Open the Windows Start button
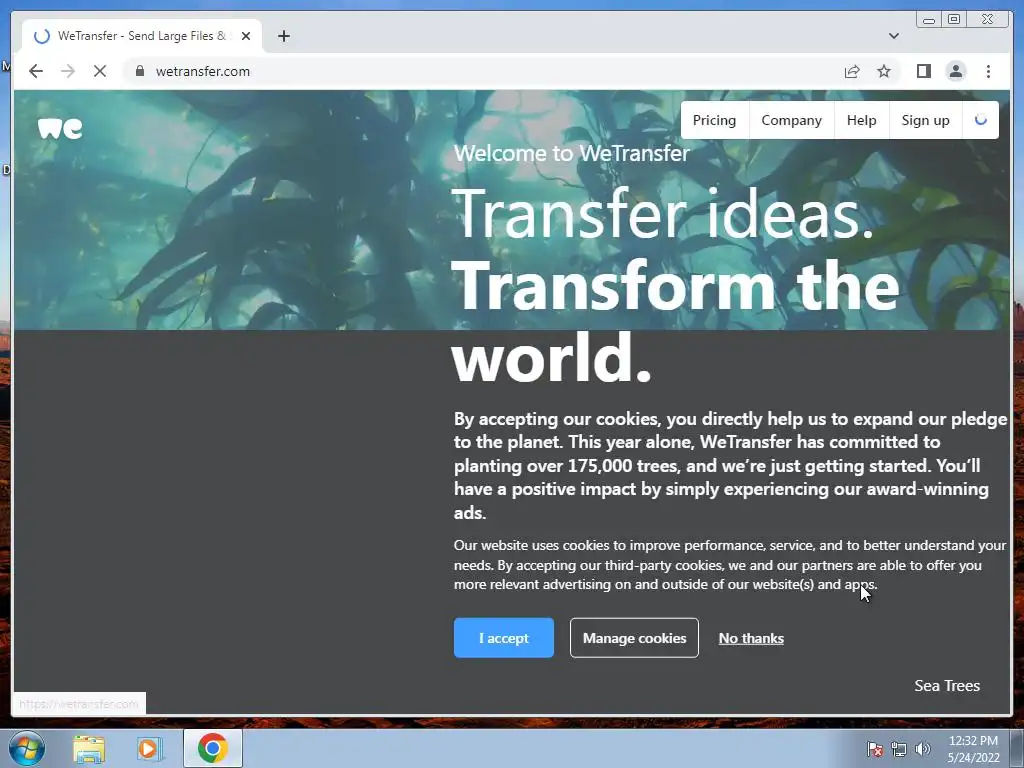This screenshot has width=1024, height=768. [27, 748]
